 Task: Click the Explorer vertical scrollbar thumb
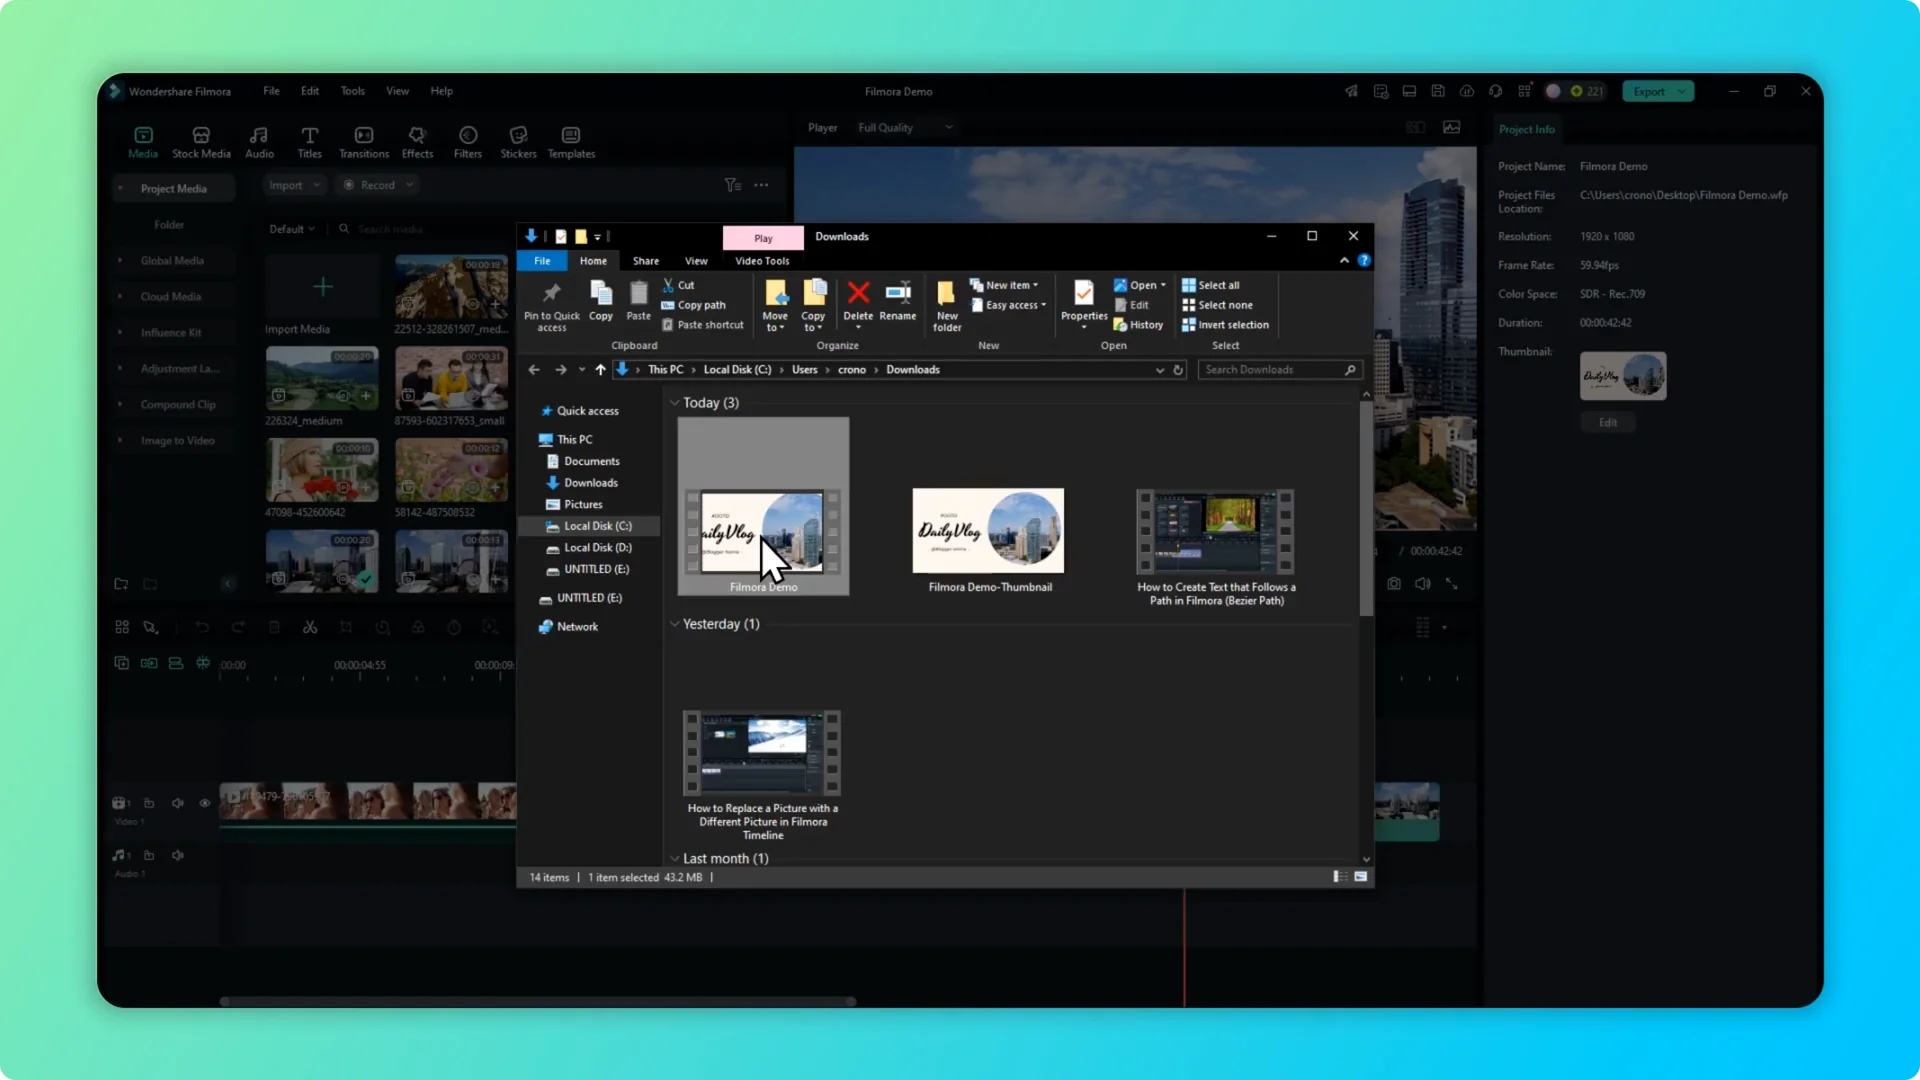tap(1366, 509)
